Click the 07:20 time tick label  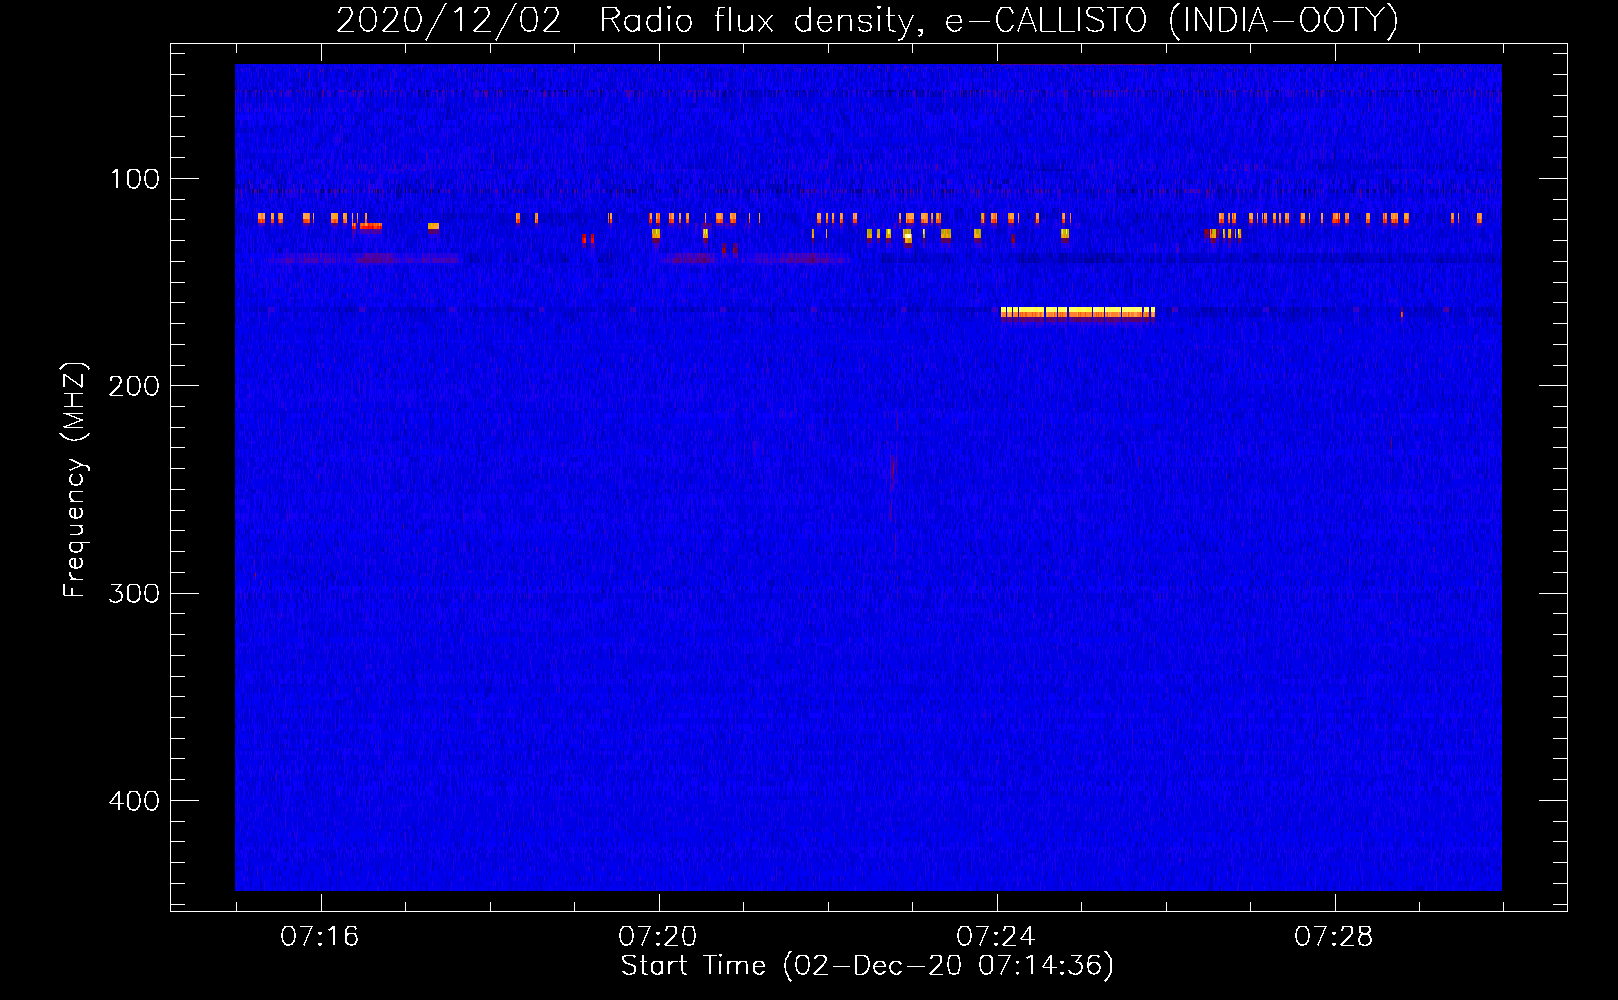click(657, 936)
